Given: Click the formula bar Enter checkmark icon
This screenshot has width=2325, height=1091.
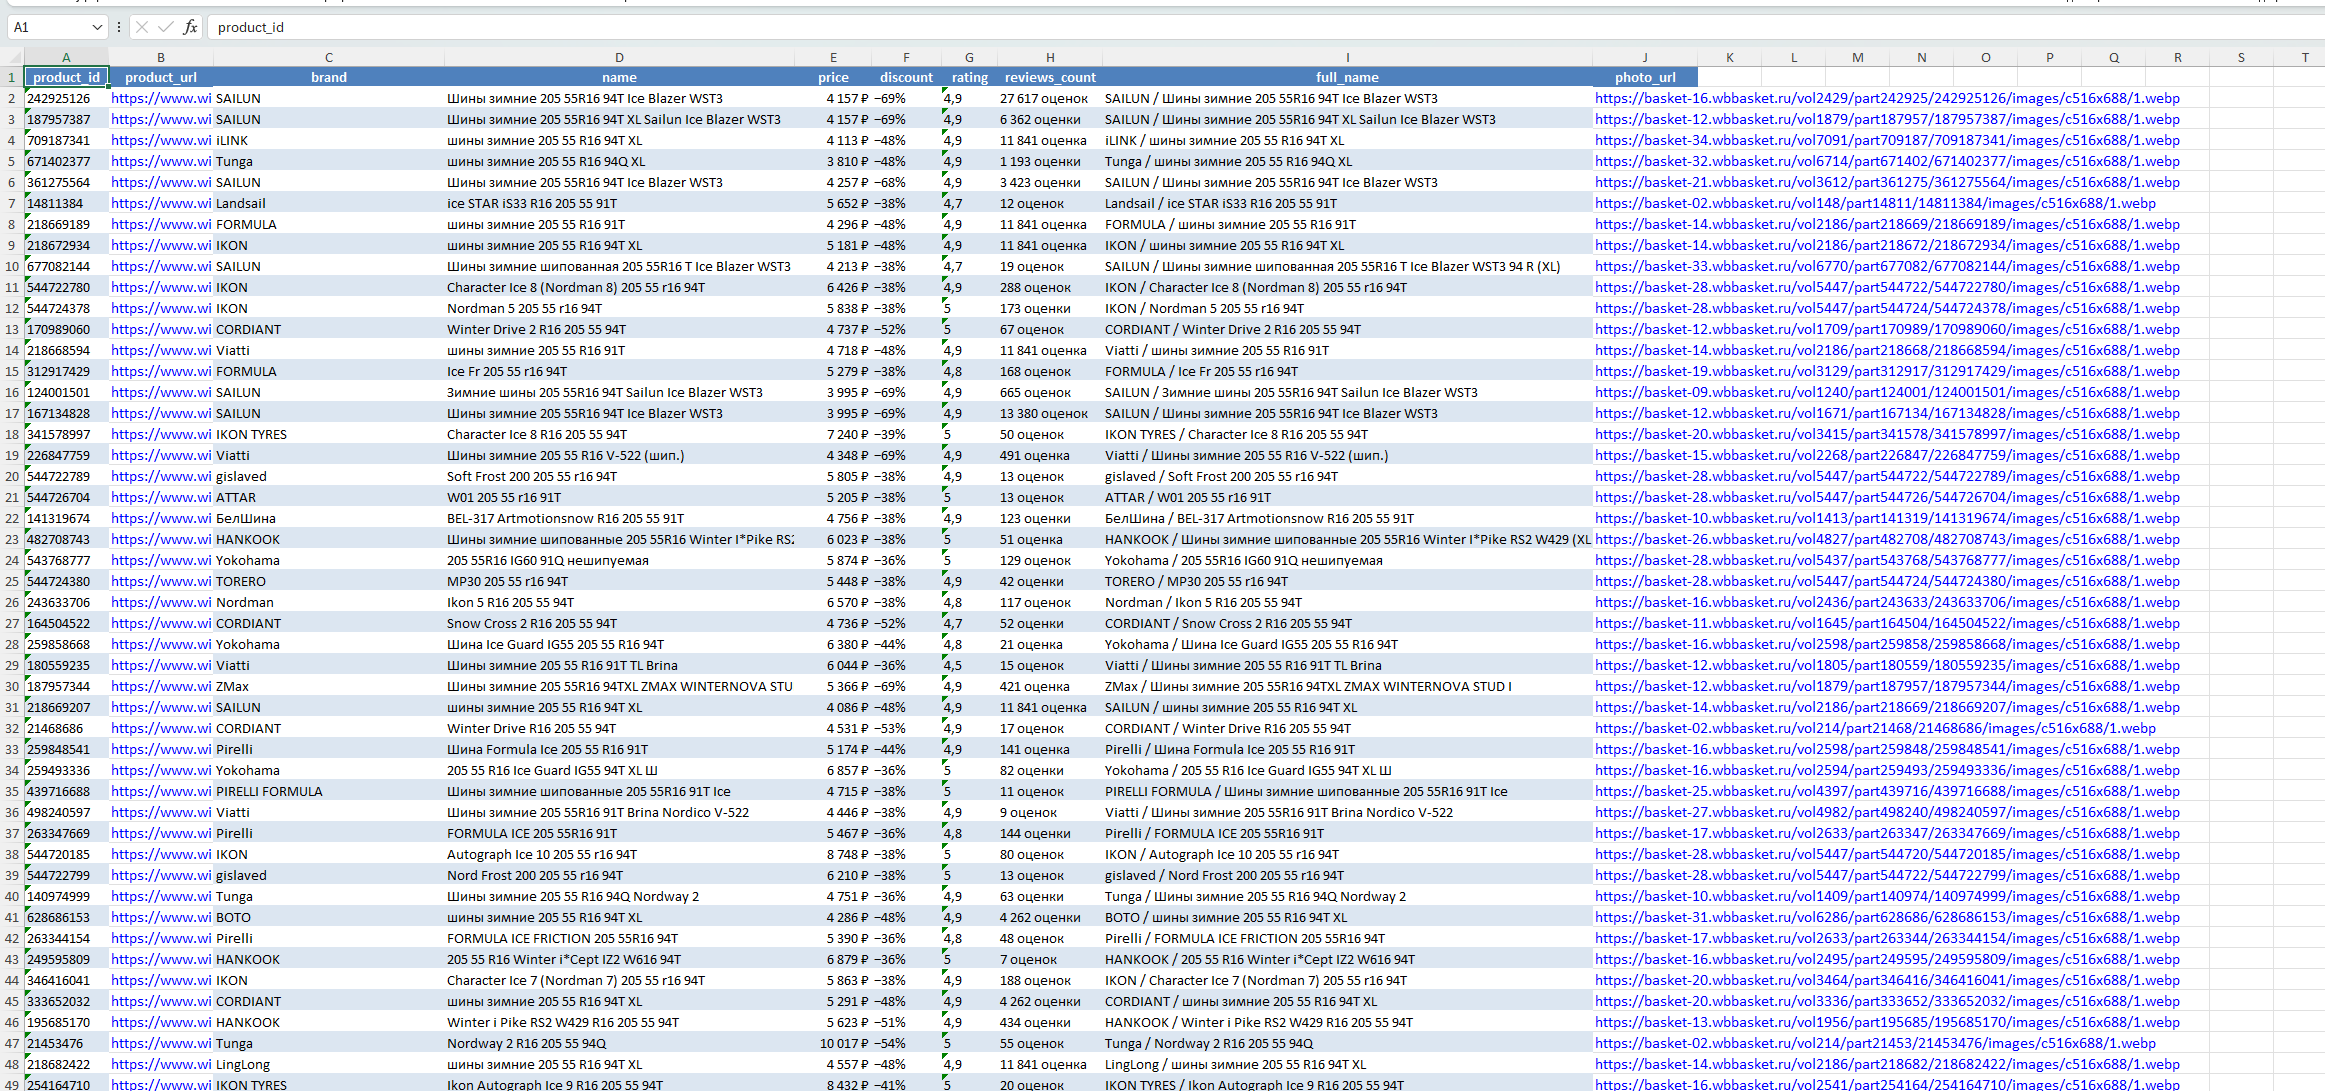Looking at the screenshot, I should pos(165,27).
